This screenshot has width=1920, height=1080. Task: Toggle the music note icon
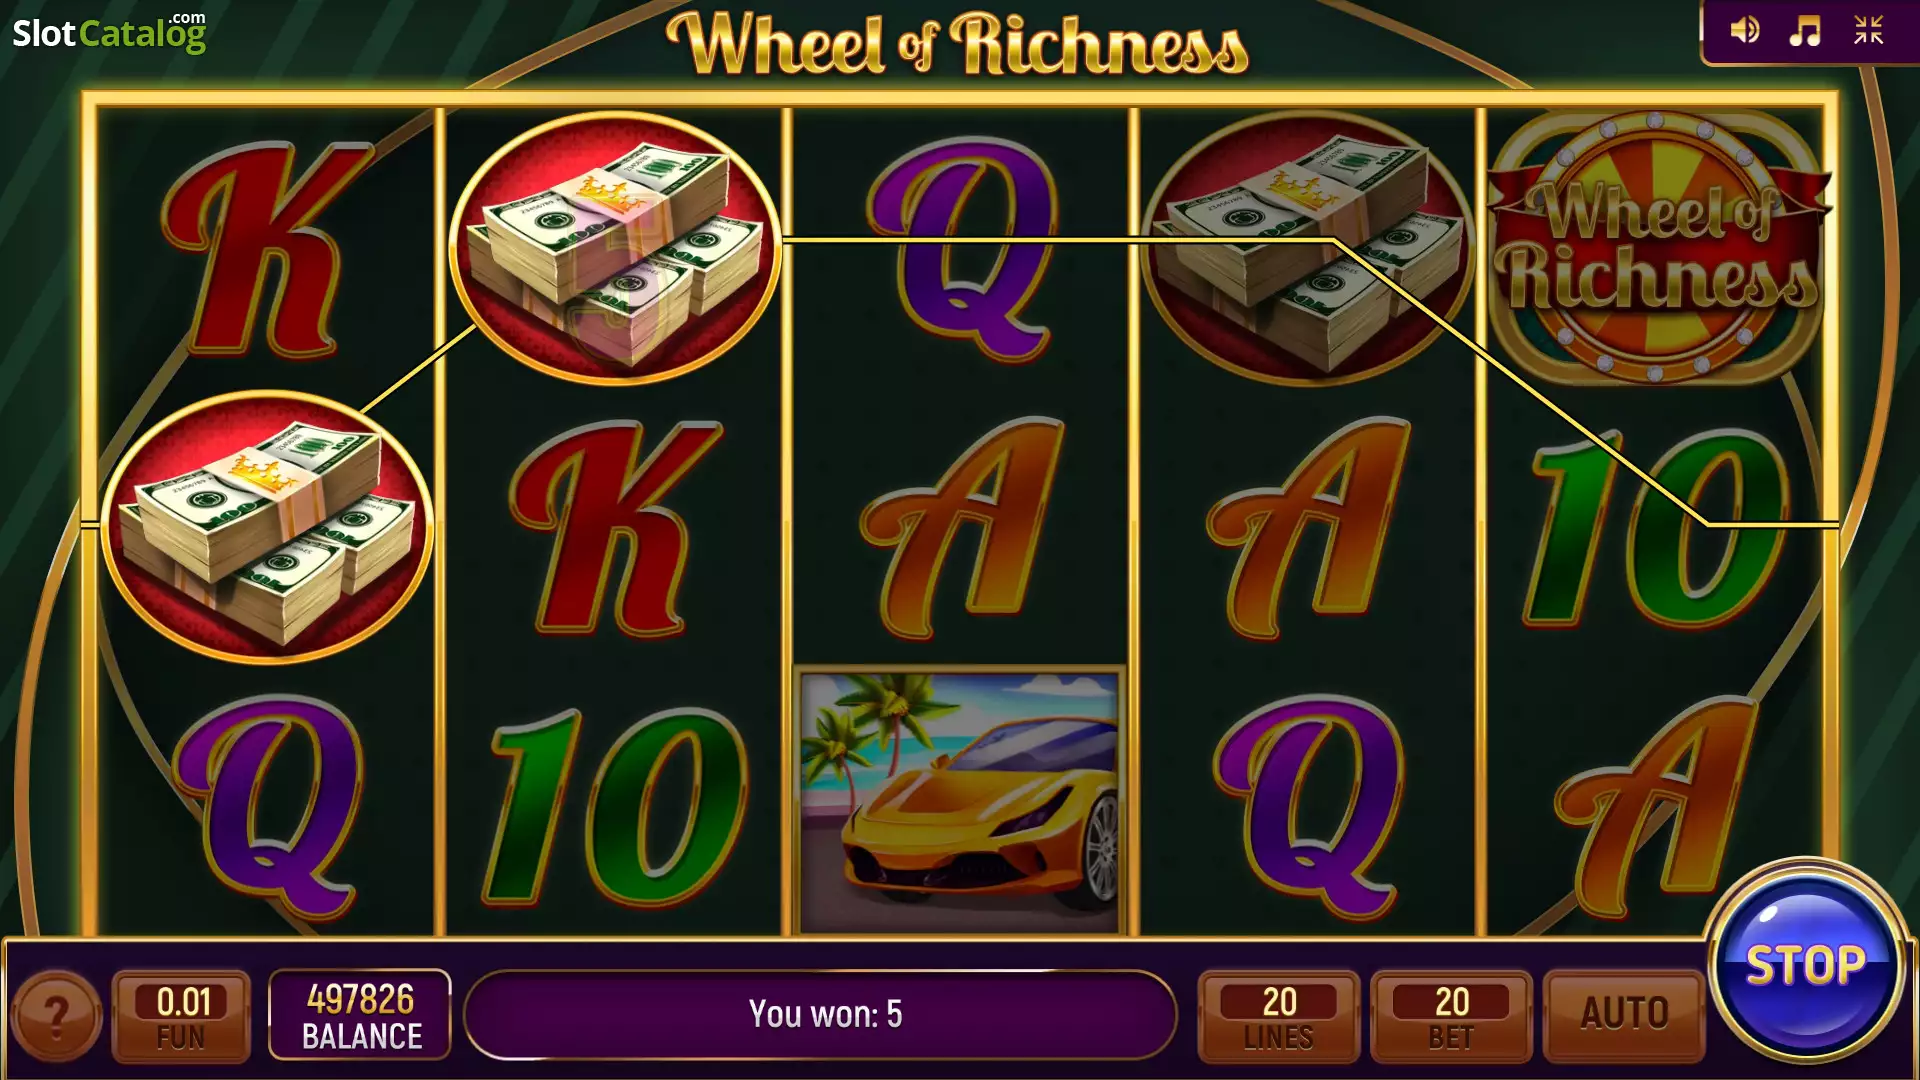1805,31
